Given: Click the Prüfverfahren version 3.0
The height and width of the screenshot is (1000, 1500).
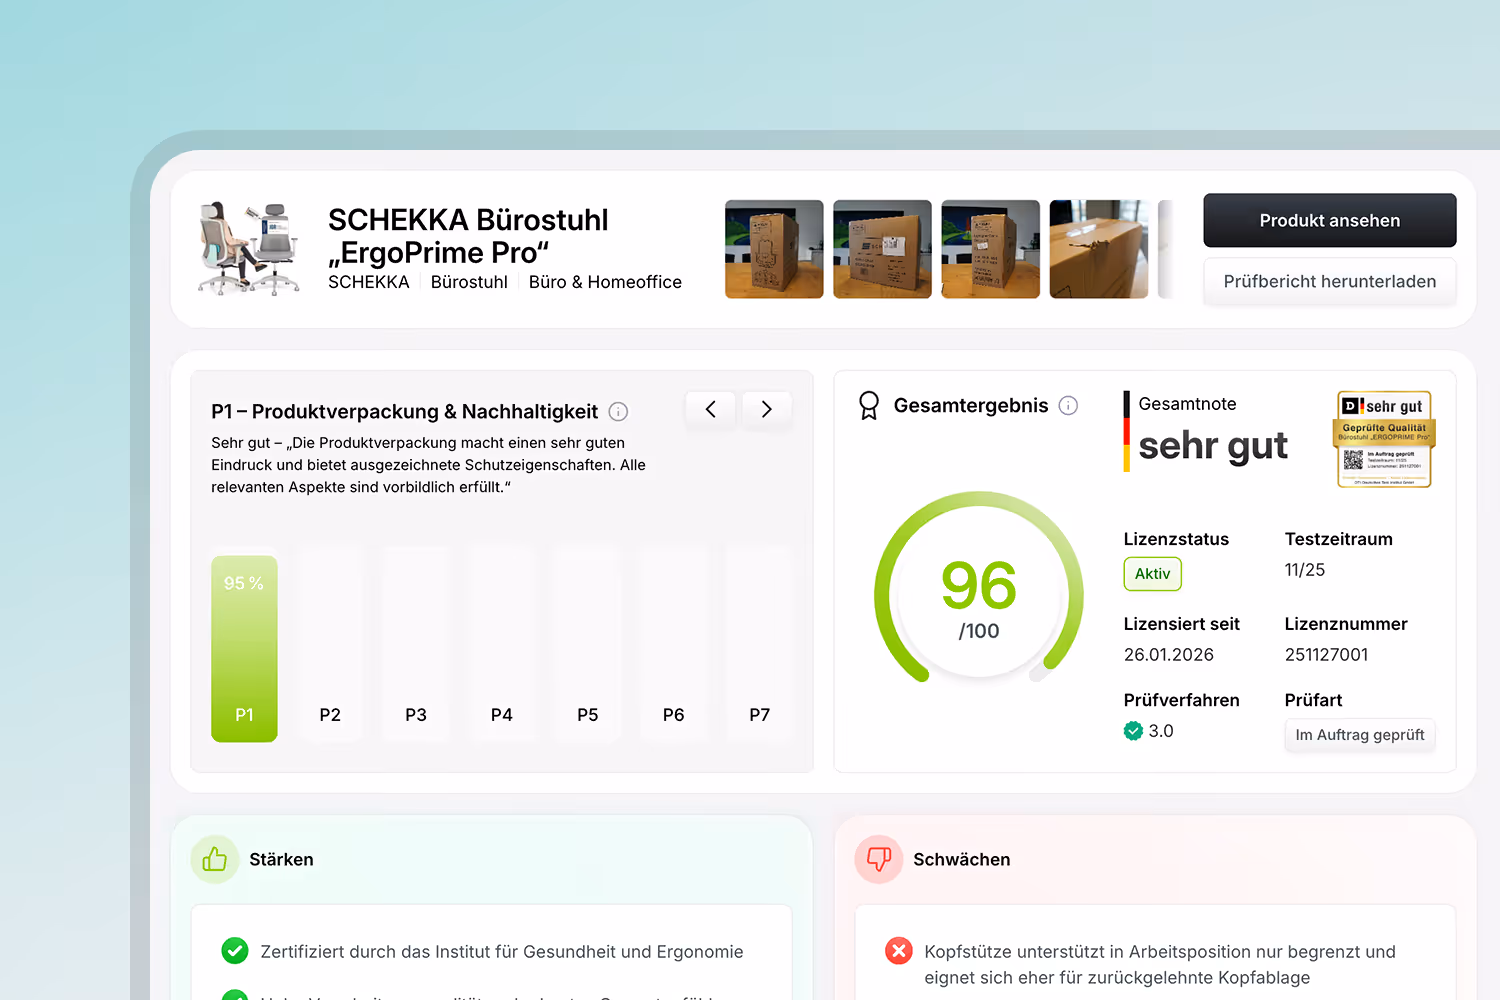Looking at the screenshot, I should coord(1161,731).
